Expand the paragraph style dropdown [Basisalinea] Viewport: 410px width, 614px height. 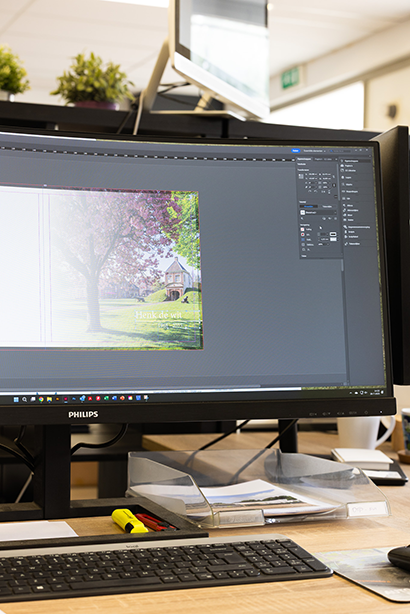[x=318, y=213]
